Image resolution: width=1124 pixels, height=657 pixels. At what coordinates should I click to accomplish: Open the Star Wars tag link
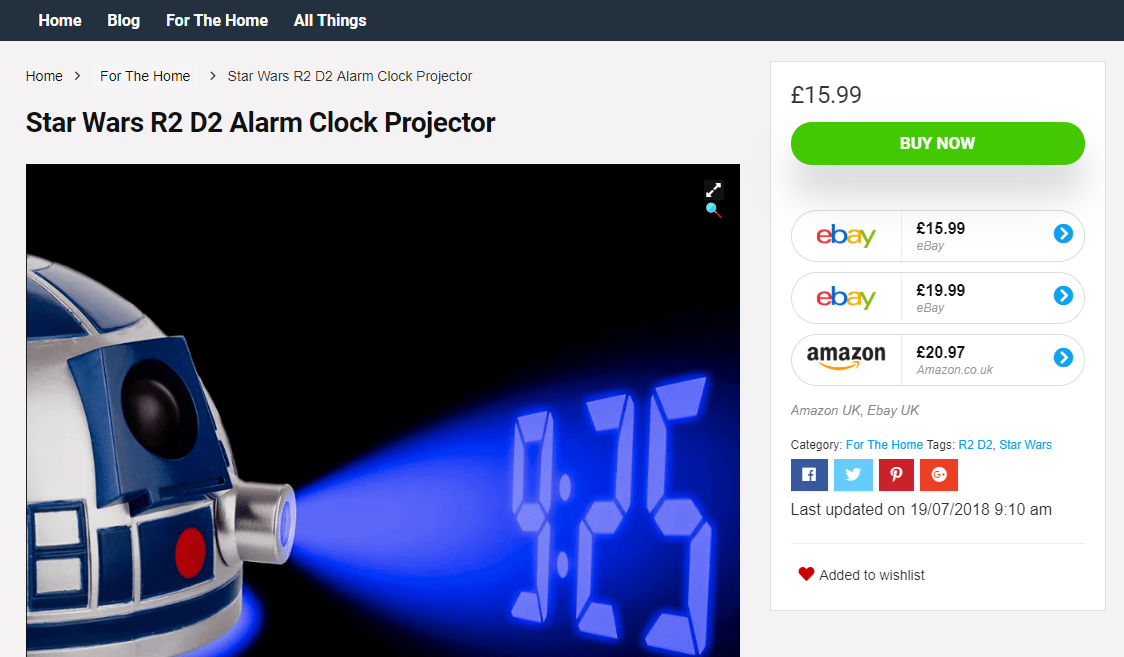1025,444
